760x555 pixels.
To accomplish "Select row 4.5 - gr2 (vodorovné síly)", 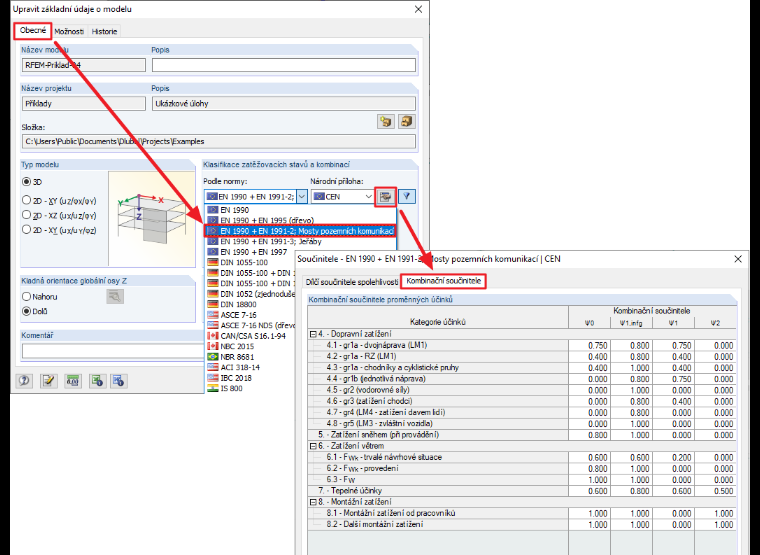I will tap(522, 390).
